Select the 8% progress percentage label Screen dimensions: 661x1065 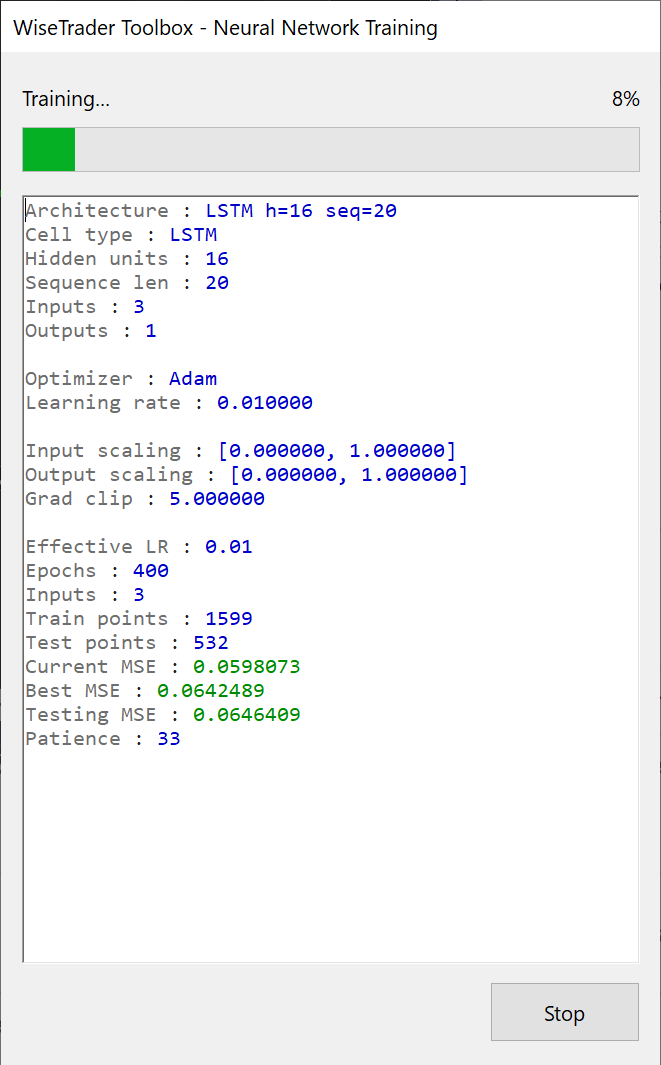626,99
